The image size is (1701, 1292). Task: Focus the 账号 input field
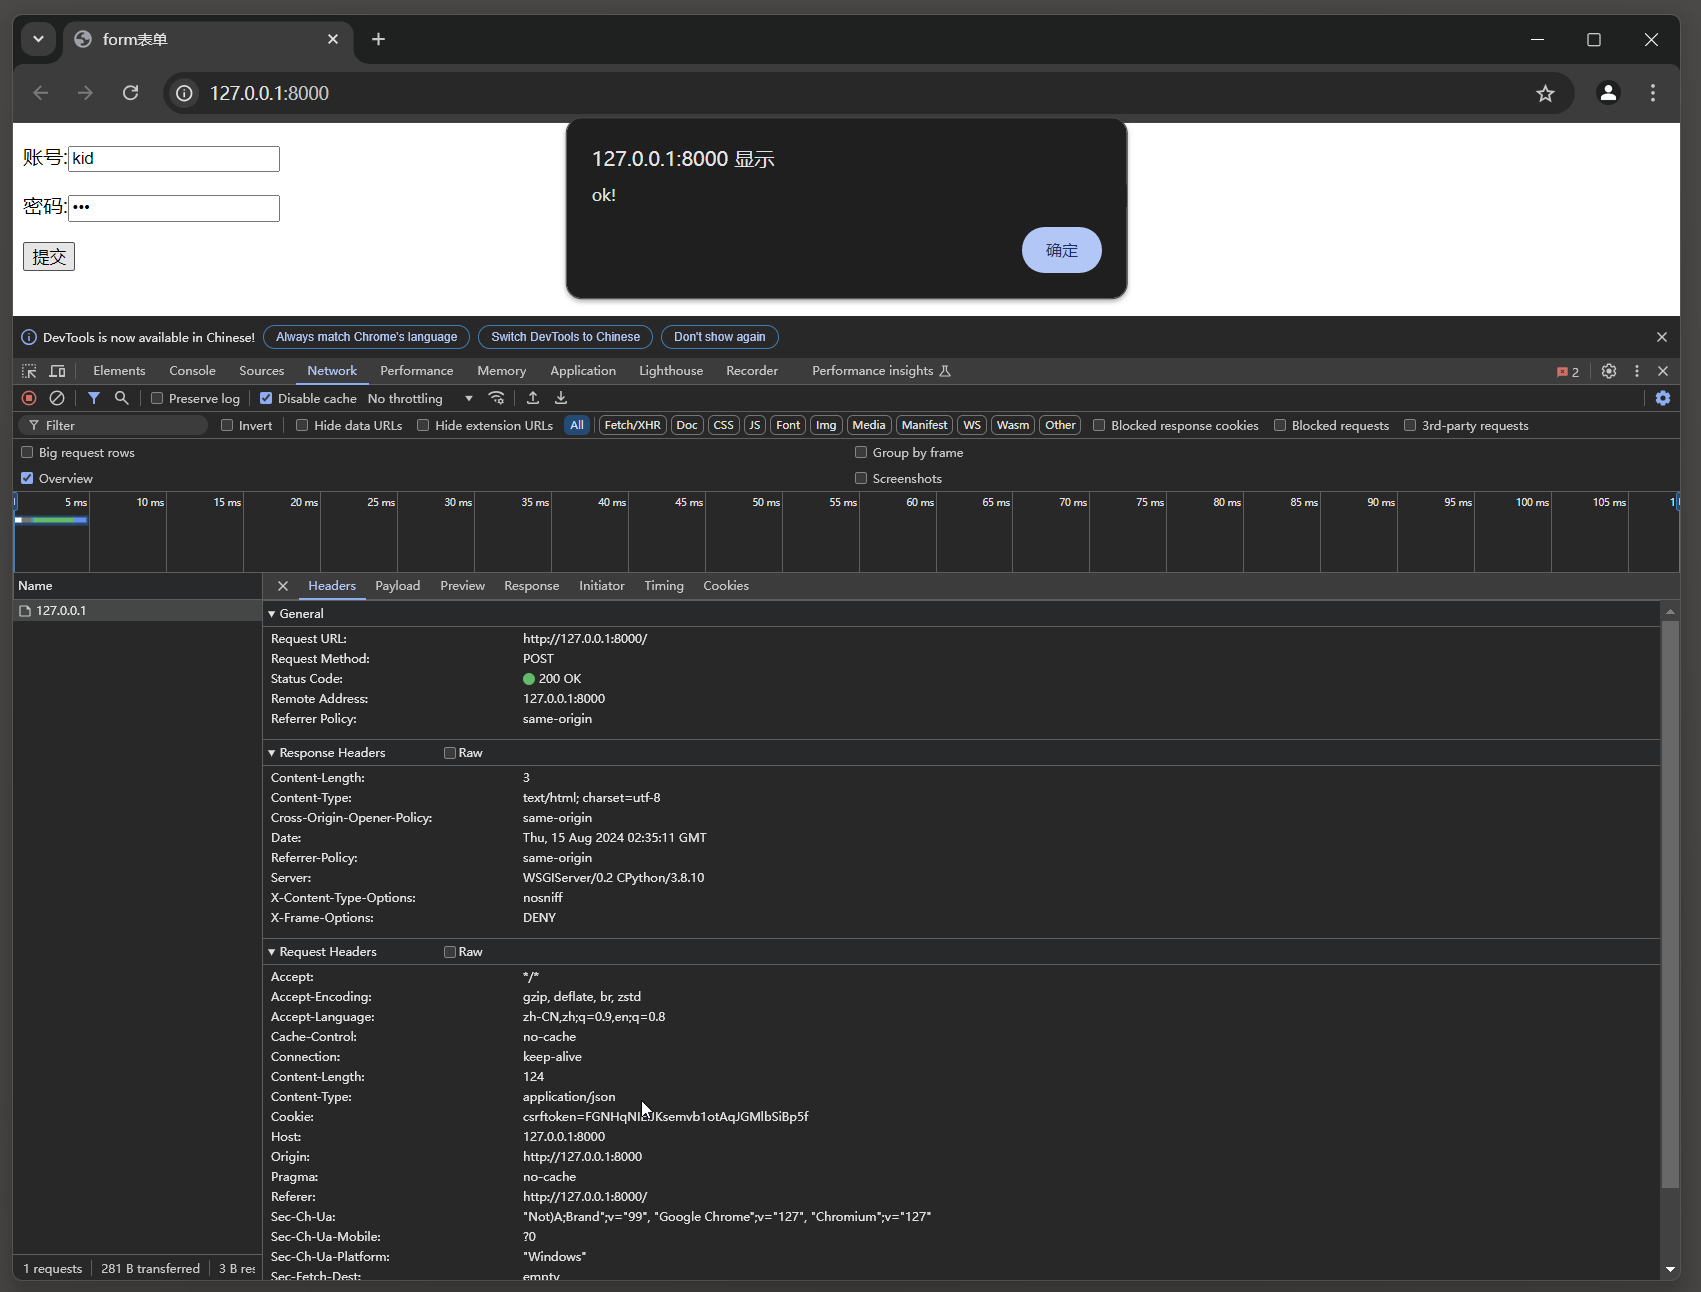[174, 158]
